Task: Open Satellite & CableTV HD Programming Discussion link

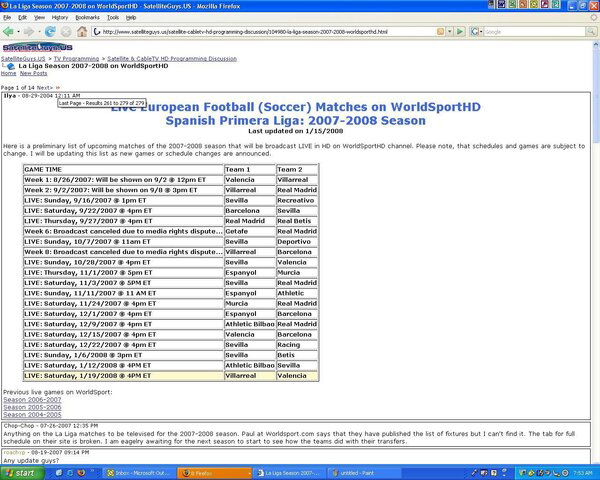Action: (x=172, y=59)
